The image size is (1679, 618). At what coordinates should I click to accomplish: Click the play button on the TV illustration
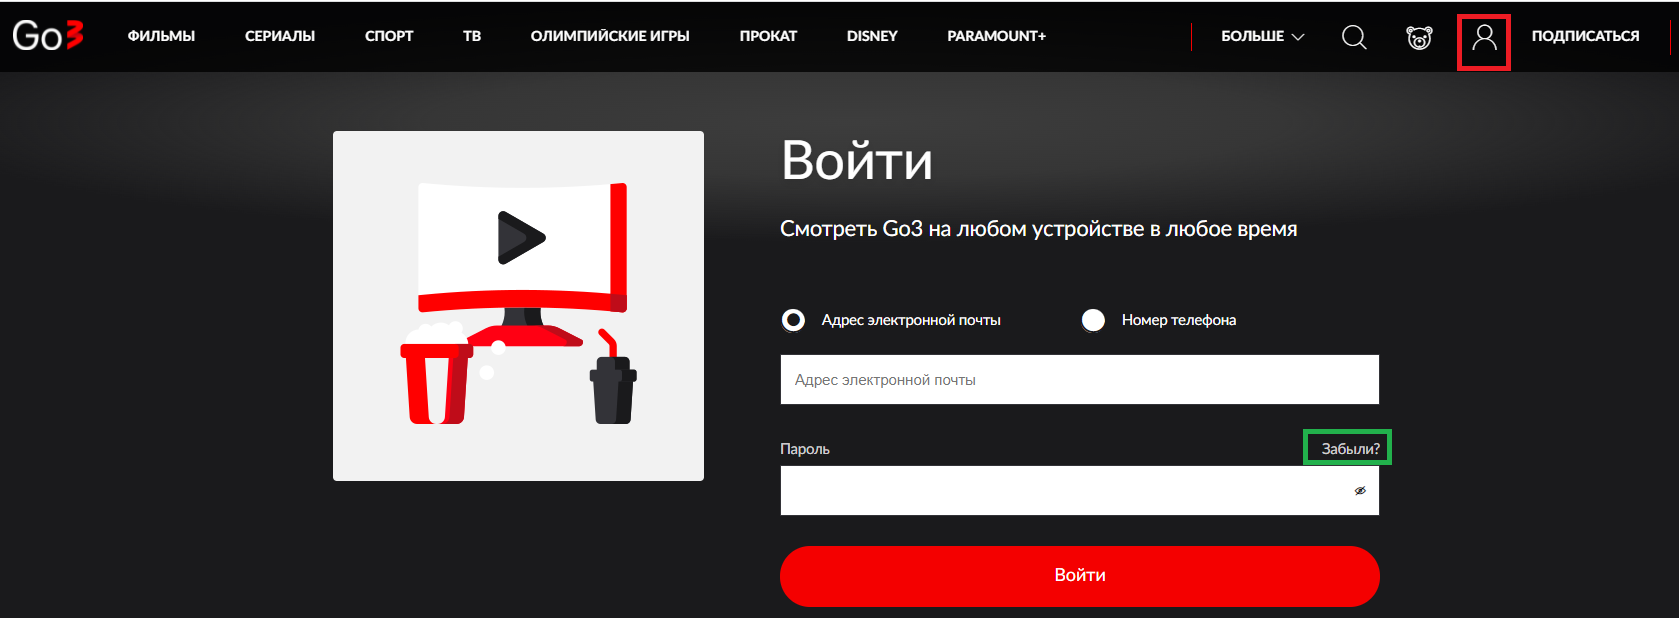click(520, 238)
